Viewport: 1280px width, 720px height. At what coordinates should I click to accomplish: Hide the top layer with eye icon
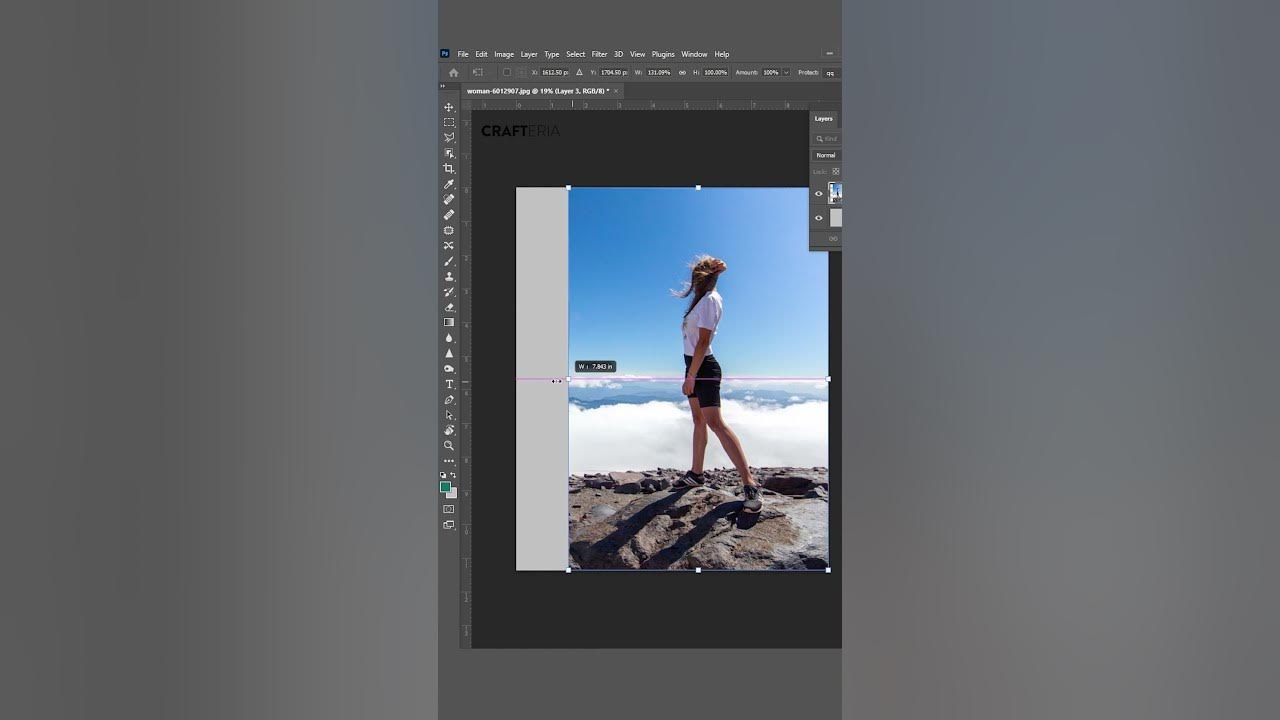pyautogui.click(x=819, y=194)
